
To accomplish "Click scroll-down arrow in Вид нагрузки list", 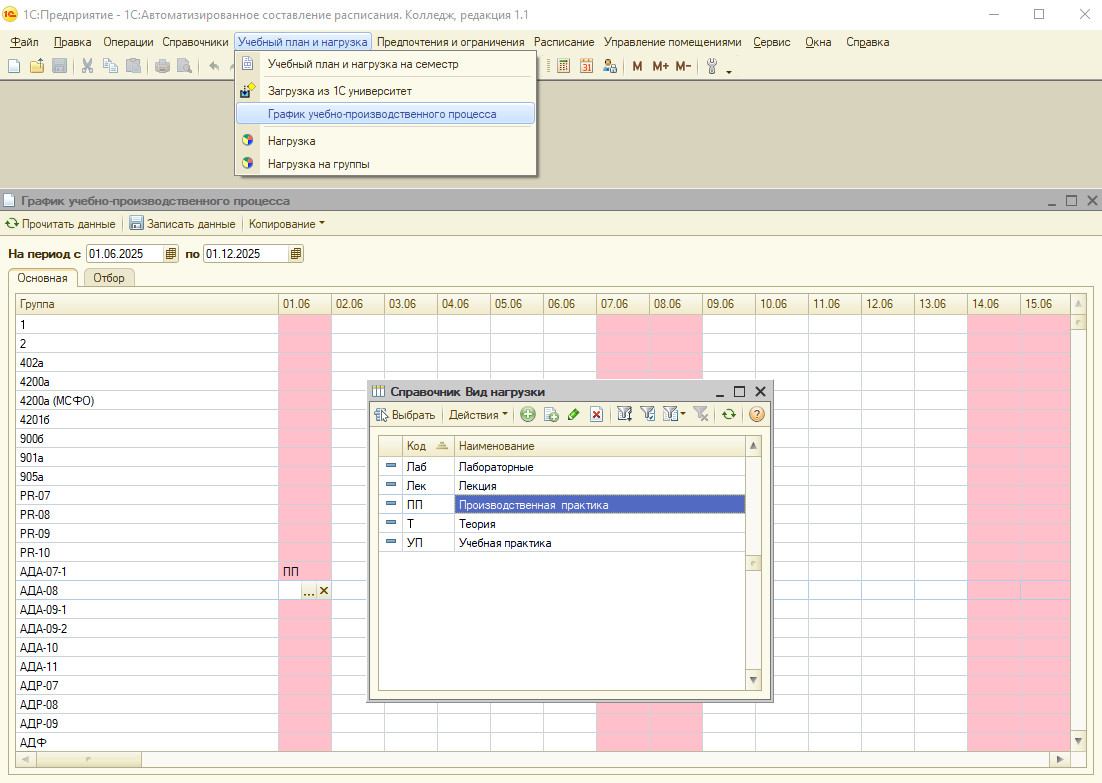I will click(753, 680).
